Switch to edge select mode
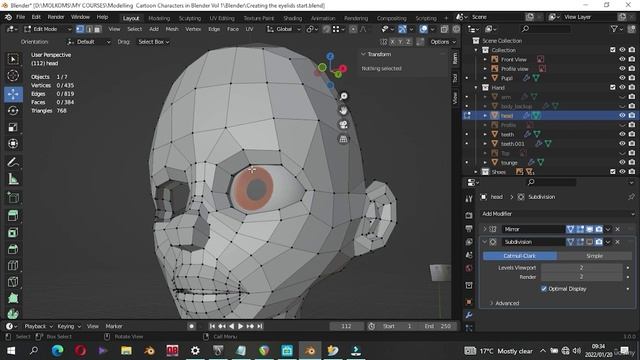 (x=89, y=29)
